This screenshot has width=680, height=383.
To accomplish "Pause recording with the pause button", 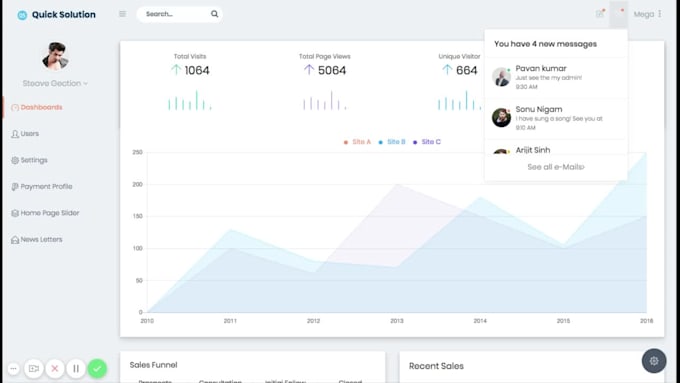I will click(x=76, y=369).
